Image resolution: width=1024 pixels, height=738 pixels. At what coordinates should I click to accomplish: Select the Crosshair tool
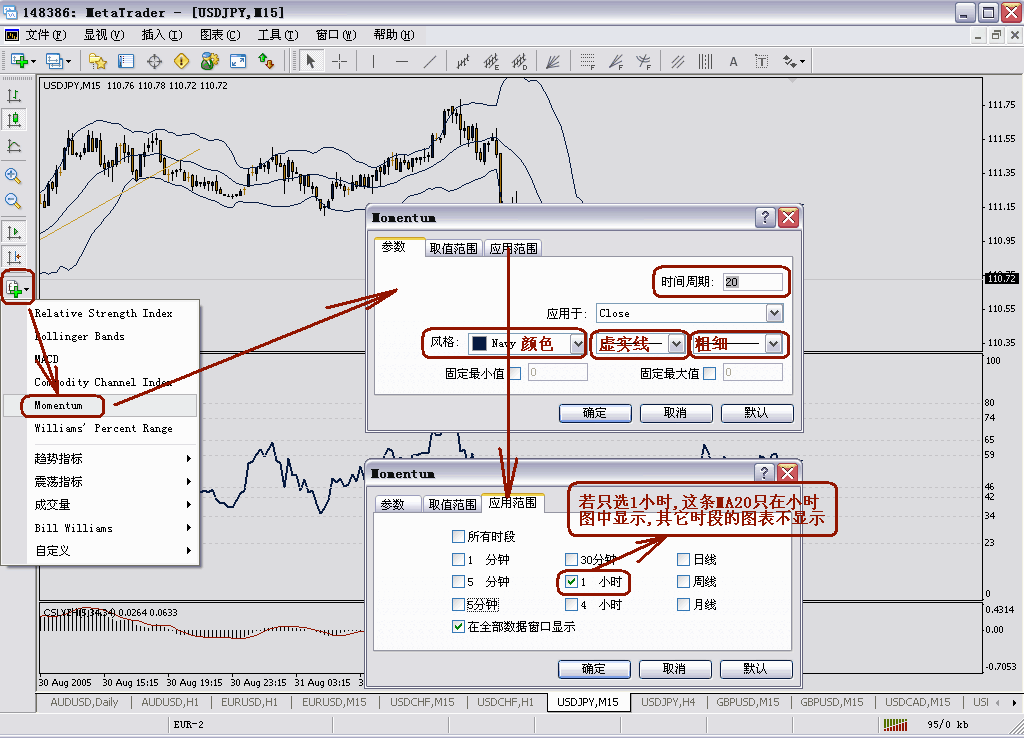pos(340,61)
